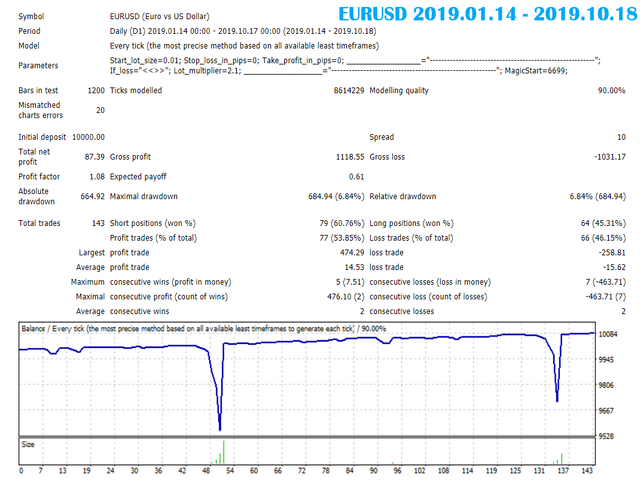Click the Loss trades value '66 (46.15%)'

tap(603, 238)
